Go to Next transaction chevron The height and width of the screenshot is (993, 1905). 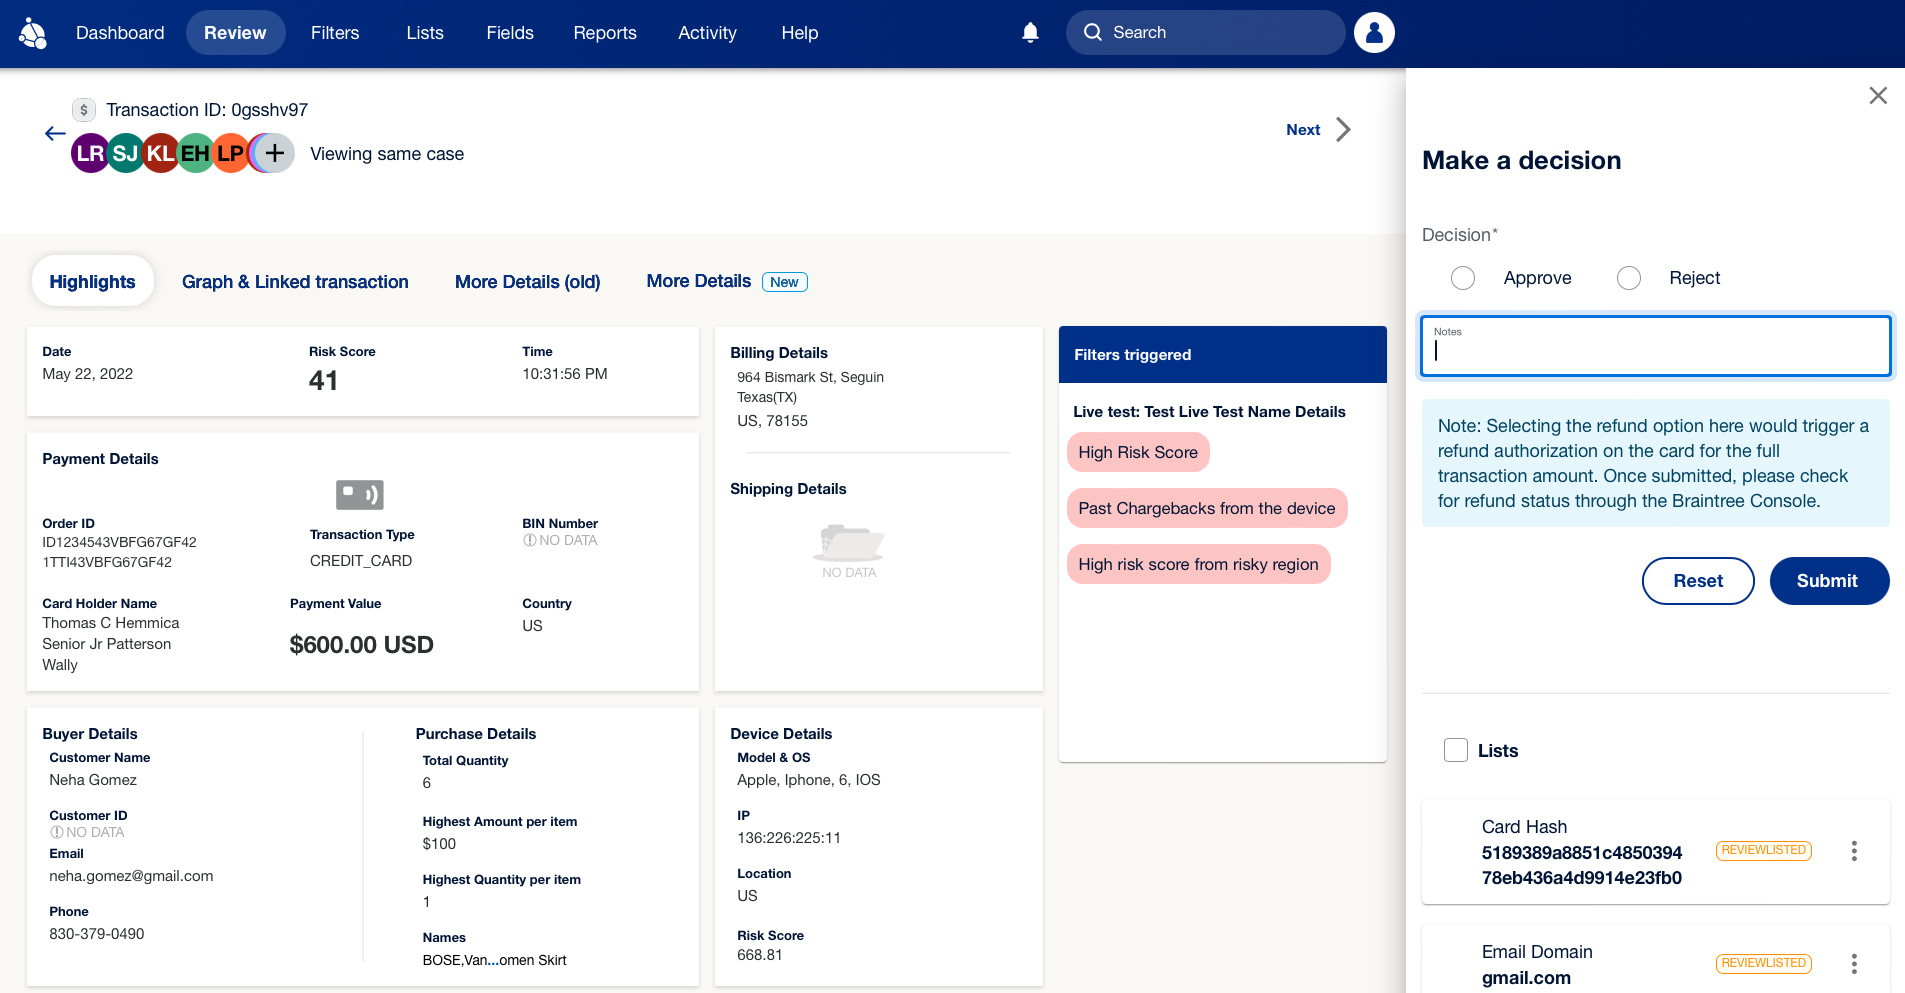coord(1343,130)
